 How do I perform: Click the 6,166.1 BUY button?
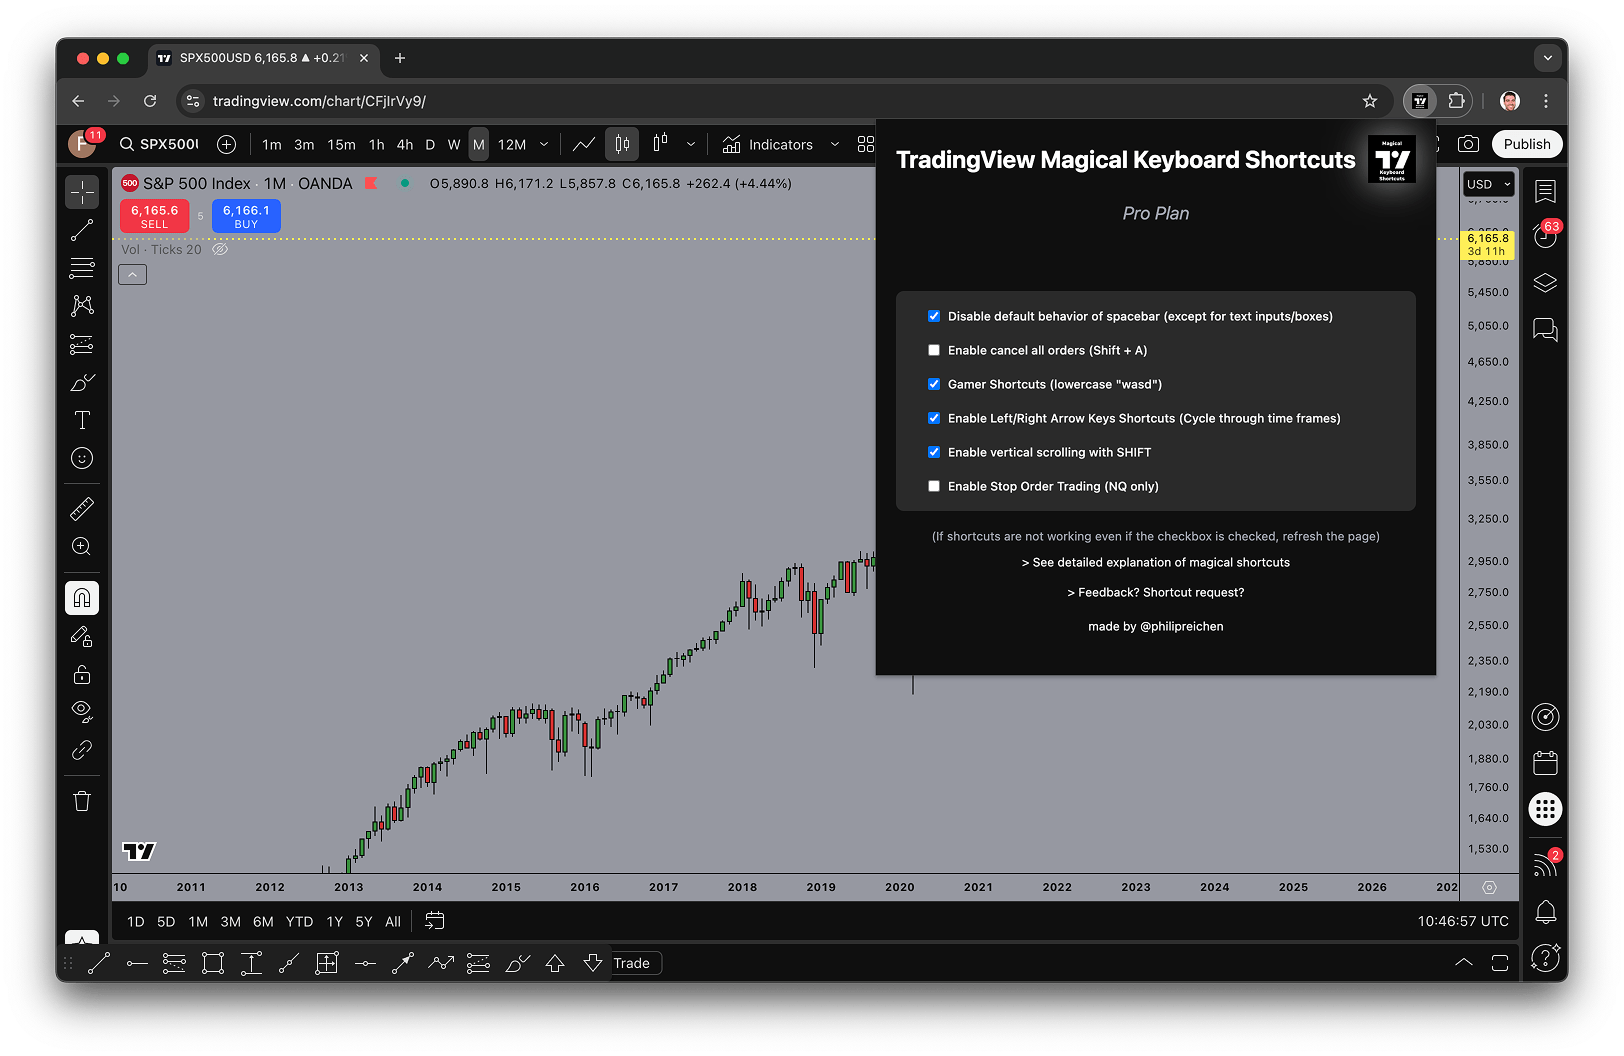pos(246,216)
